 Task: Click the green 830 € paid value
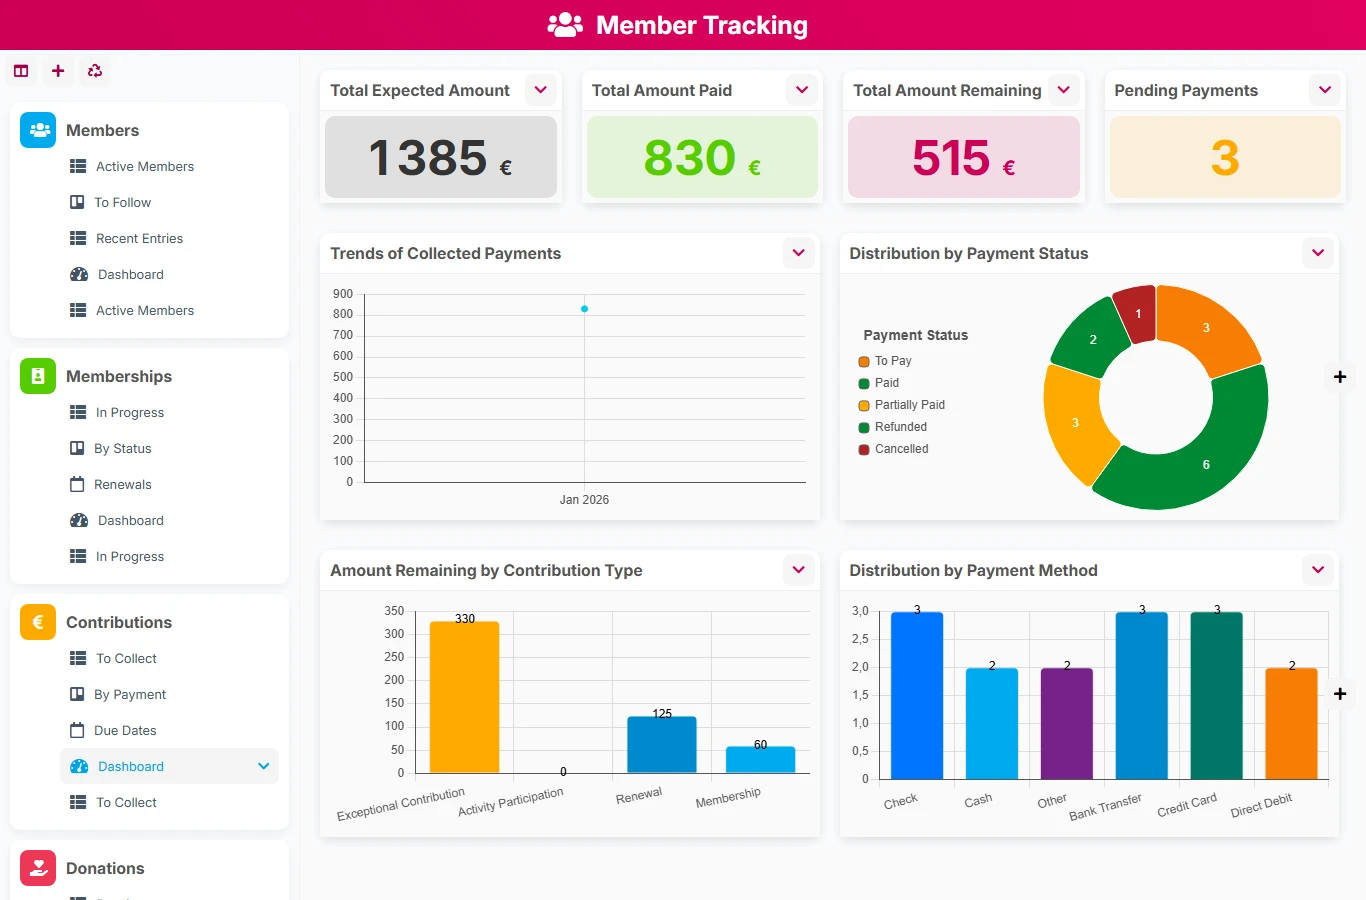tap(702, 158)
